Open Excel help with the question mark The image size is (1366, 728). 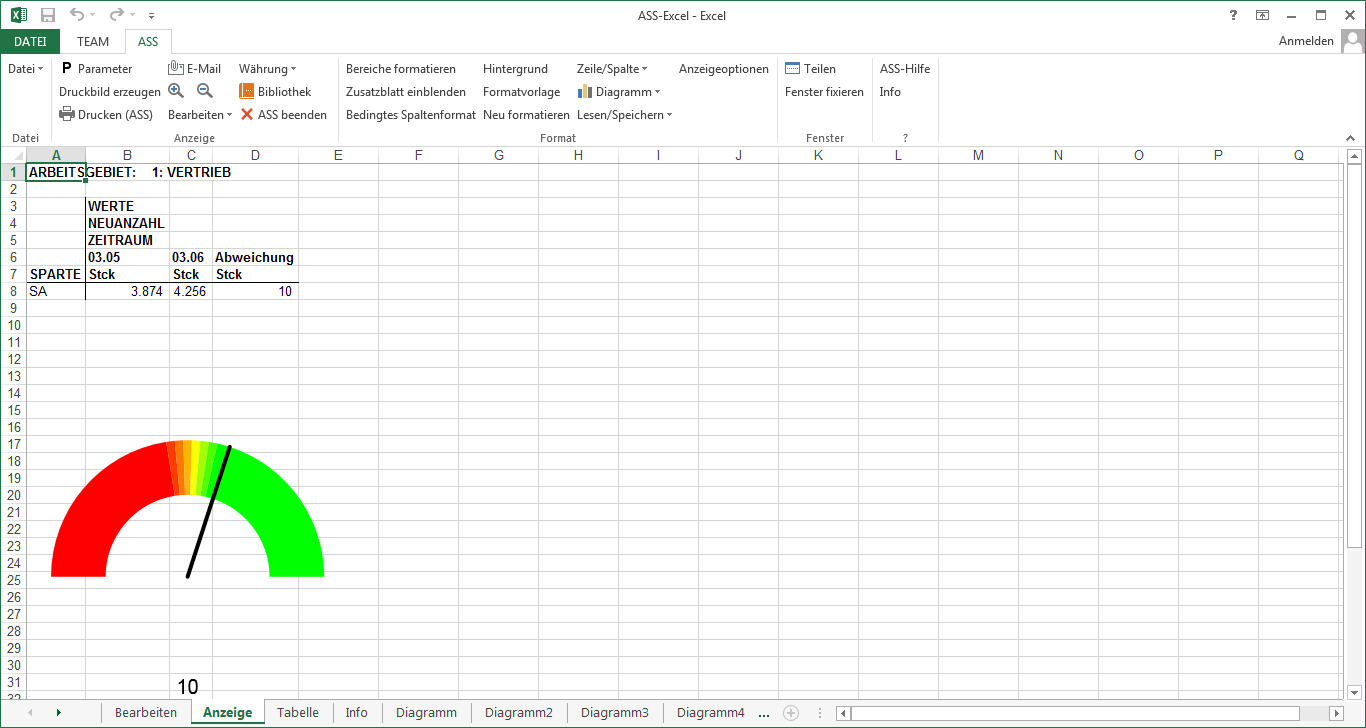coord(1232,15)
